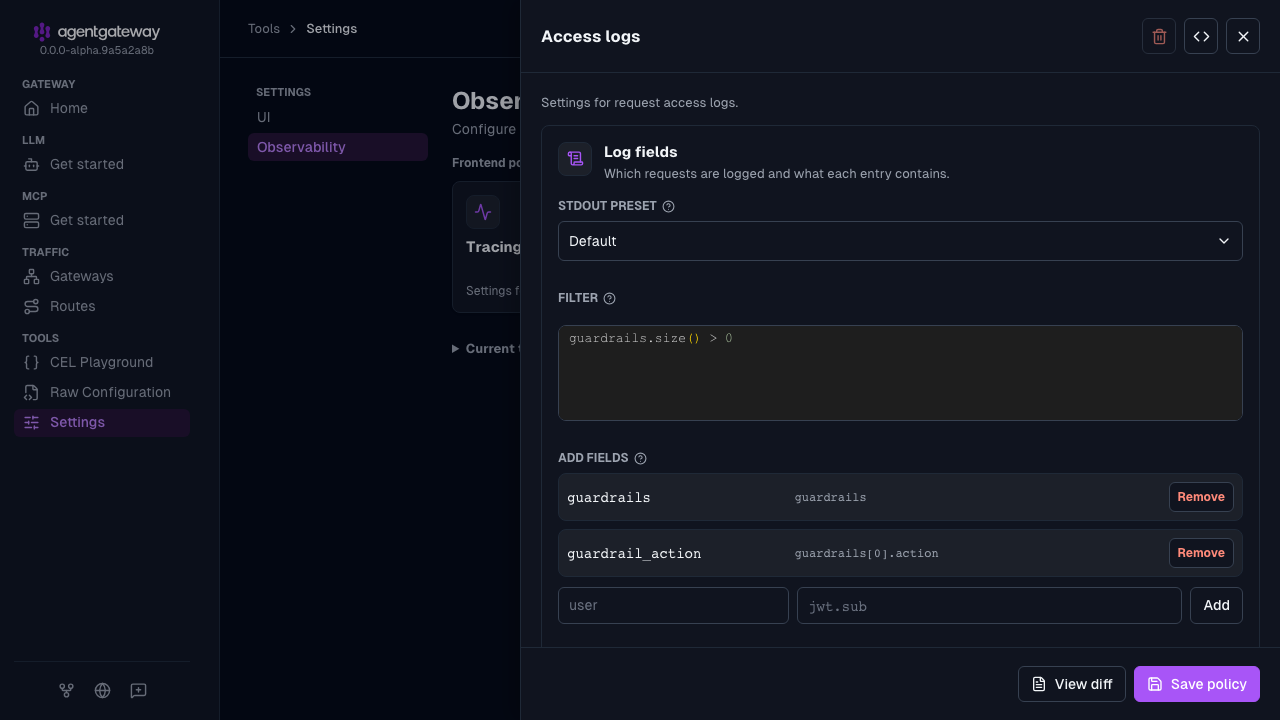1280x720 pixels.
Task: Close the Access logs panel
Action: (x=1243, y=36)
